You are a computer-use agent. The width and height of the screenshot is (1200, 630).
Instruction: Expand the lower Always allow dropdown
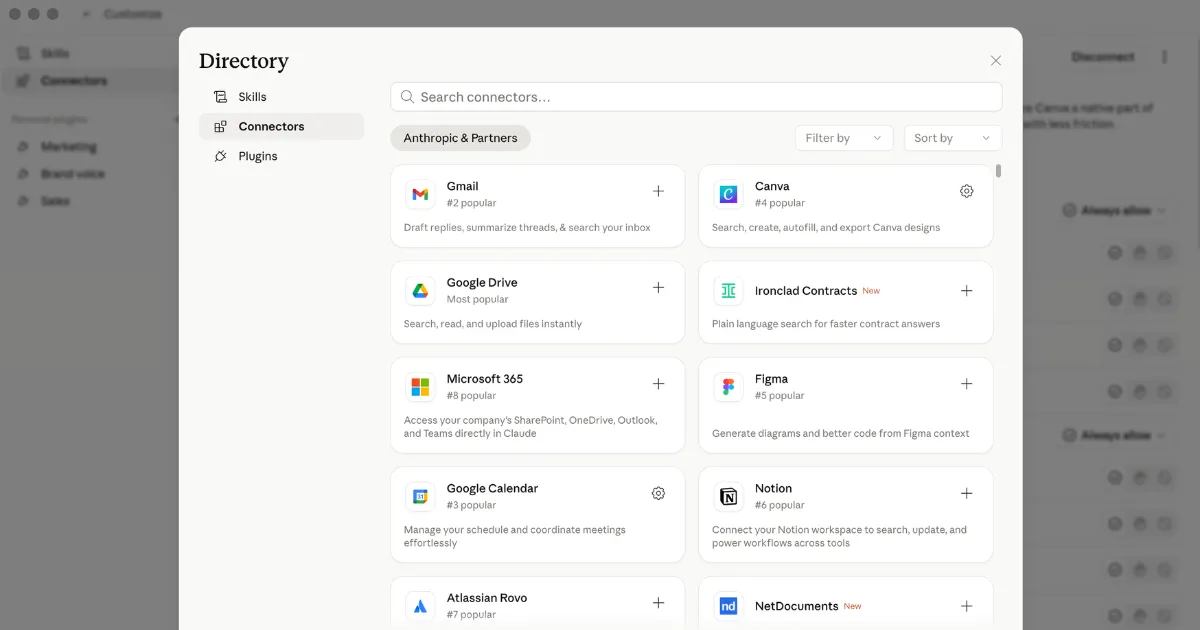point(1114,436)
